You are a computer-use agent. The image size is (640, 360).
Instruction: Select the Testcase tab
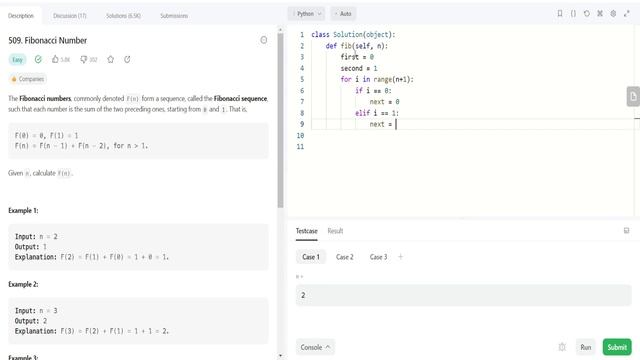point(307,231)
